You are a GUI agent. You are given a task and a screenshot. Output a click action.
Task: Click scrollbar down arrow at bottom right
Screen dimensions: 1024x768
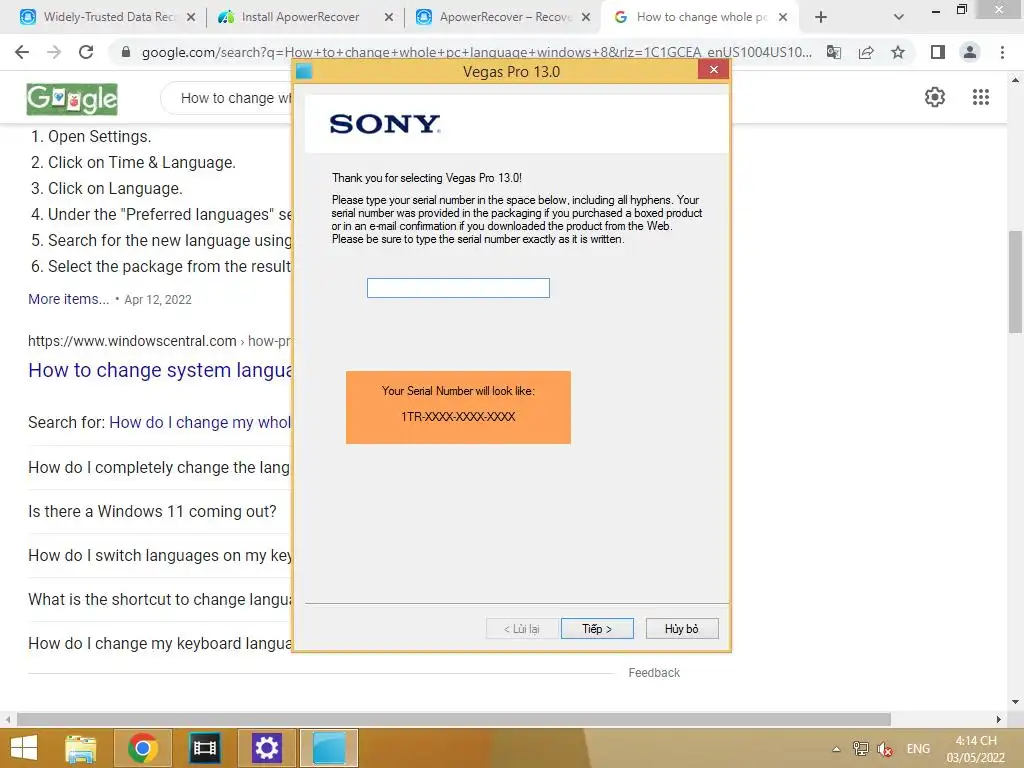pos(1015,702)
